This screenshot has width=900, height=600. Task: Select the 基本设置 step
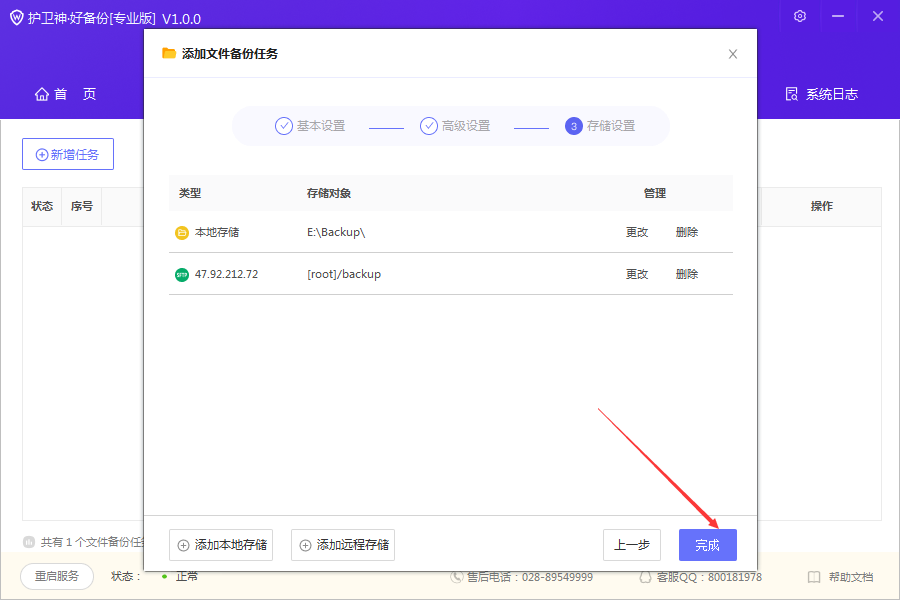tap(310, 126)
